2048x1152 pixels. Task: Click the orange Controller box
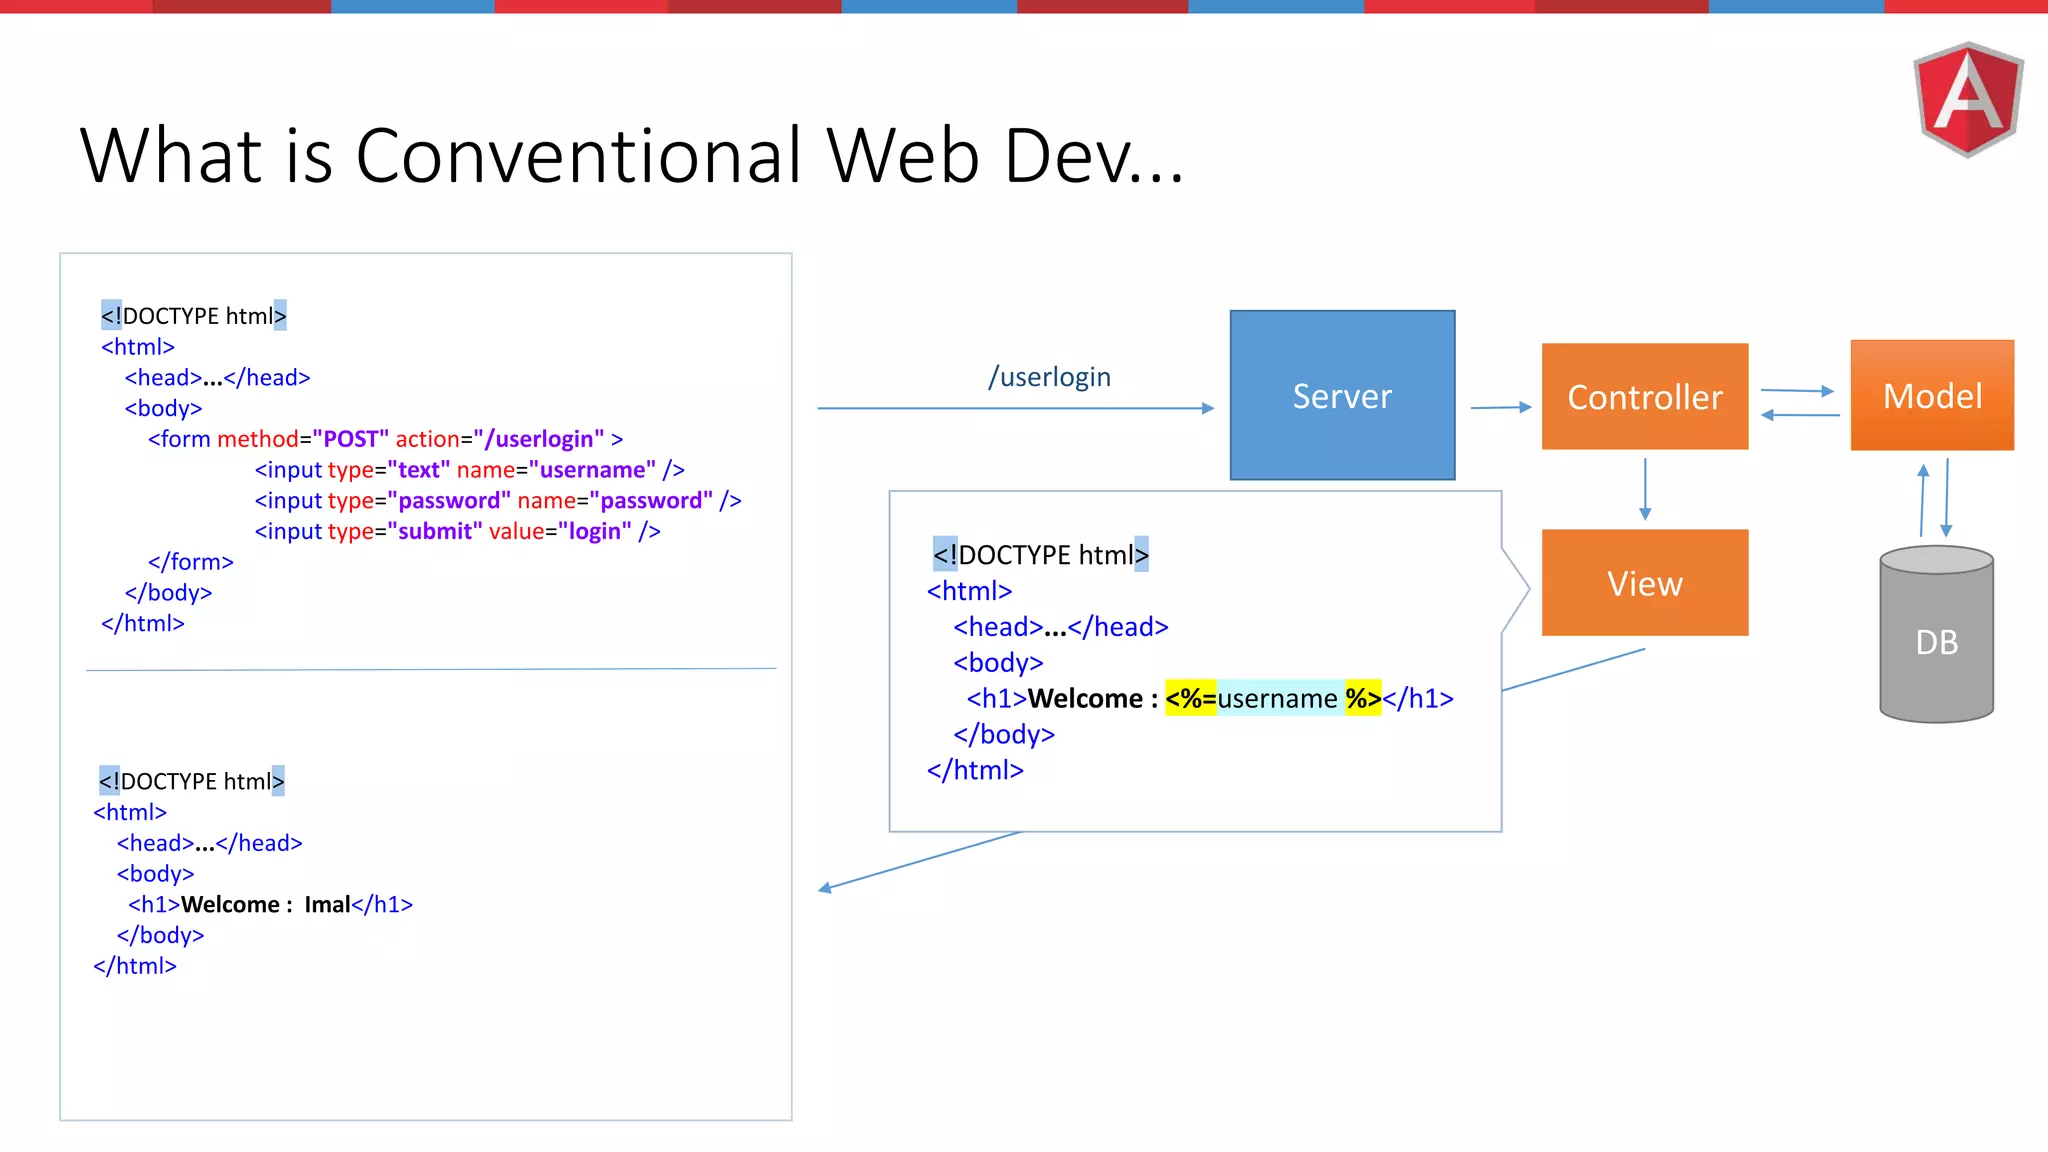click(x=1644, y=397)
